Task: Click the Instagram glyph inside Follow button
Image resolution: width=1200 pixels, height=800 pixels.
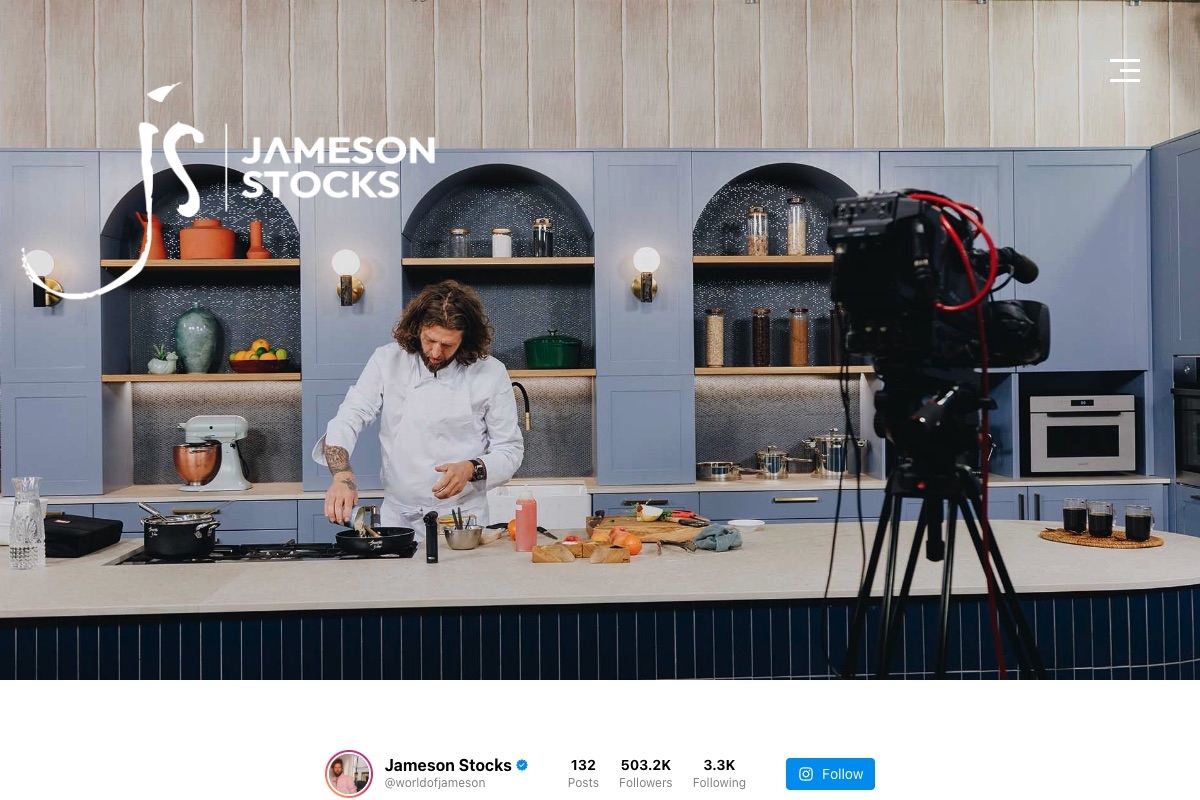Action: (806, 774)
